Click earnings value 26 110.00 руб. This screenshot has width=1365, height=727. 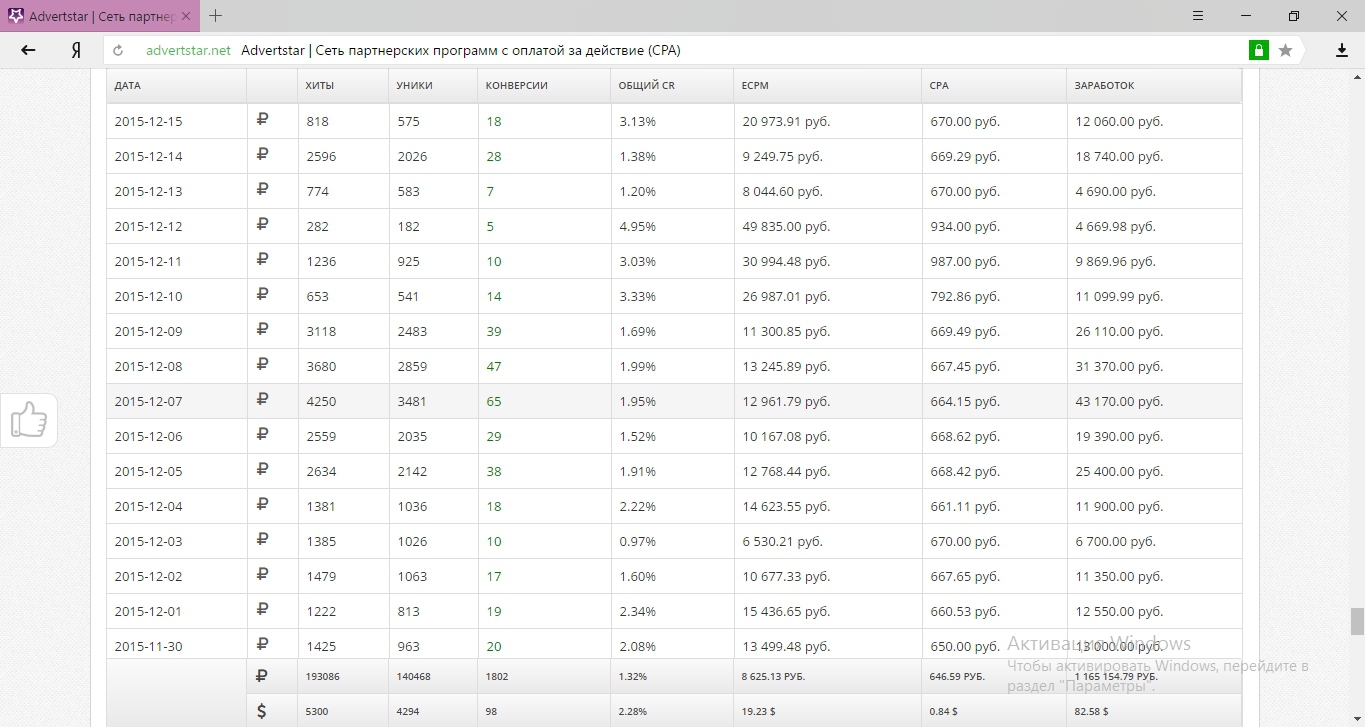click(1119, 331)
